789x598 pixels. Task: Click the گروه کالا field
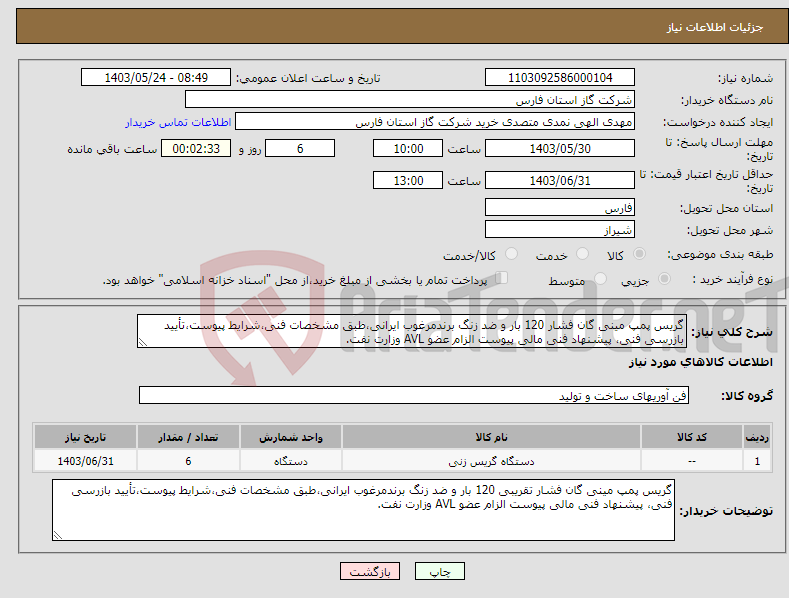click(x=414, y=396)
